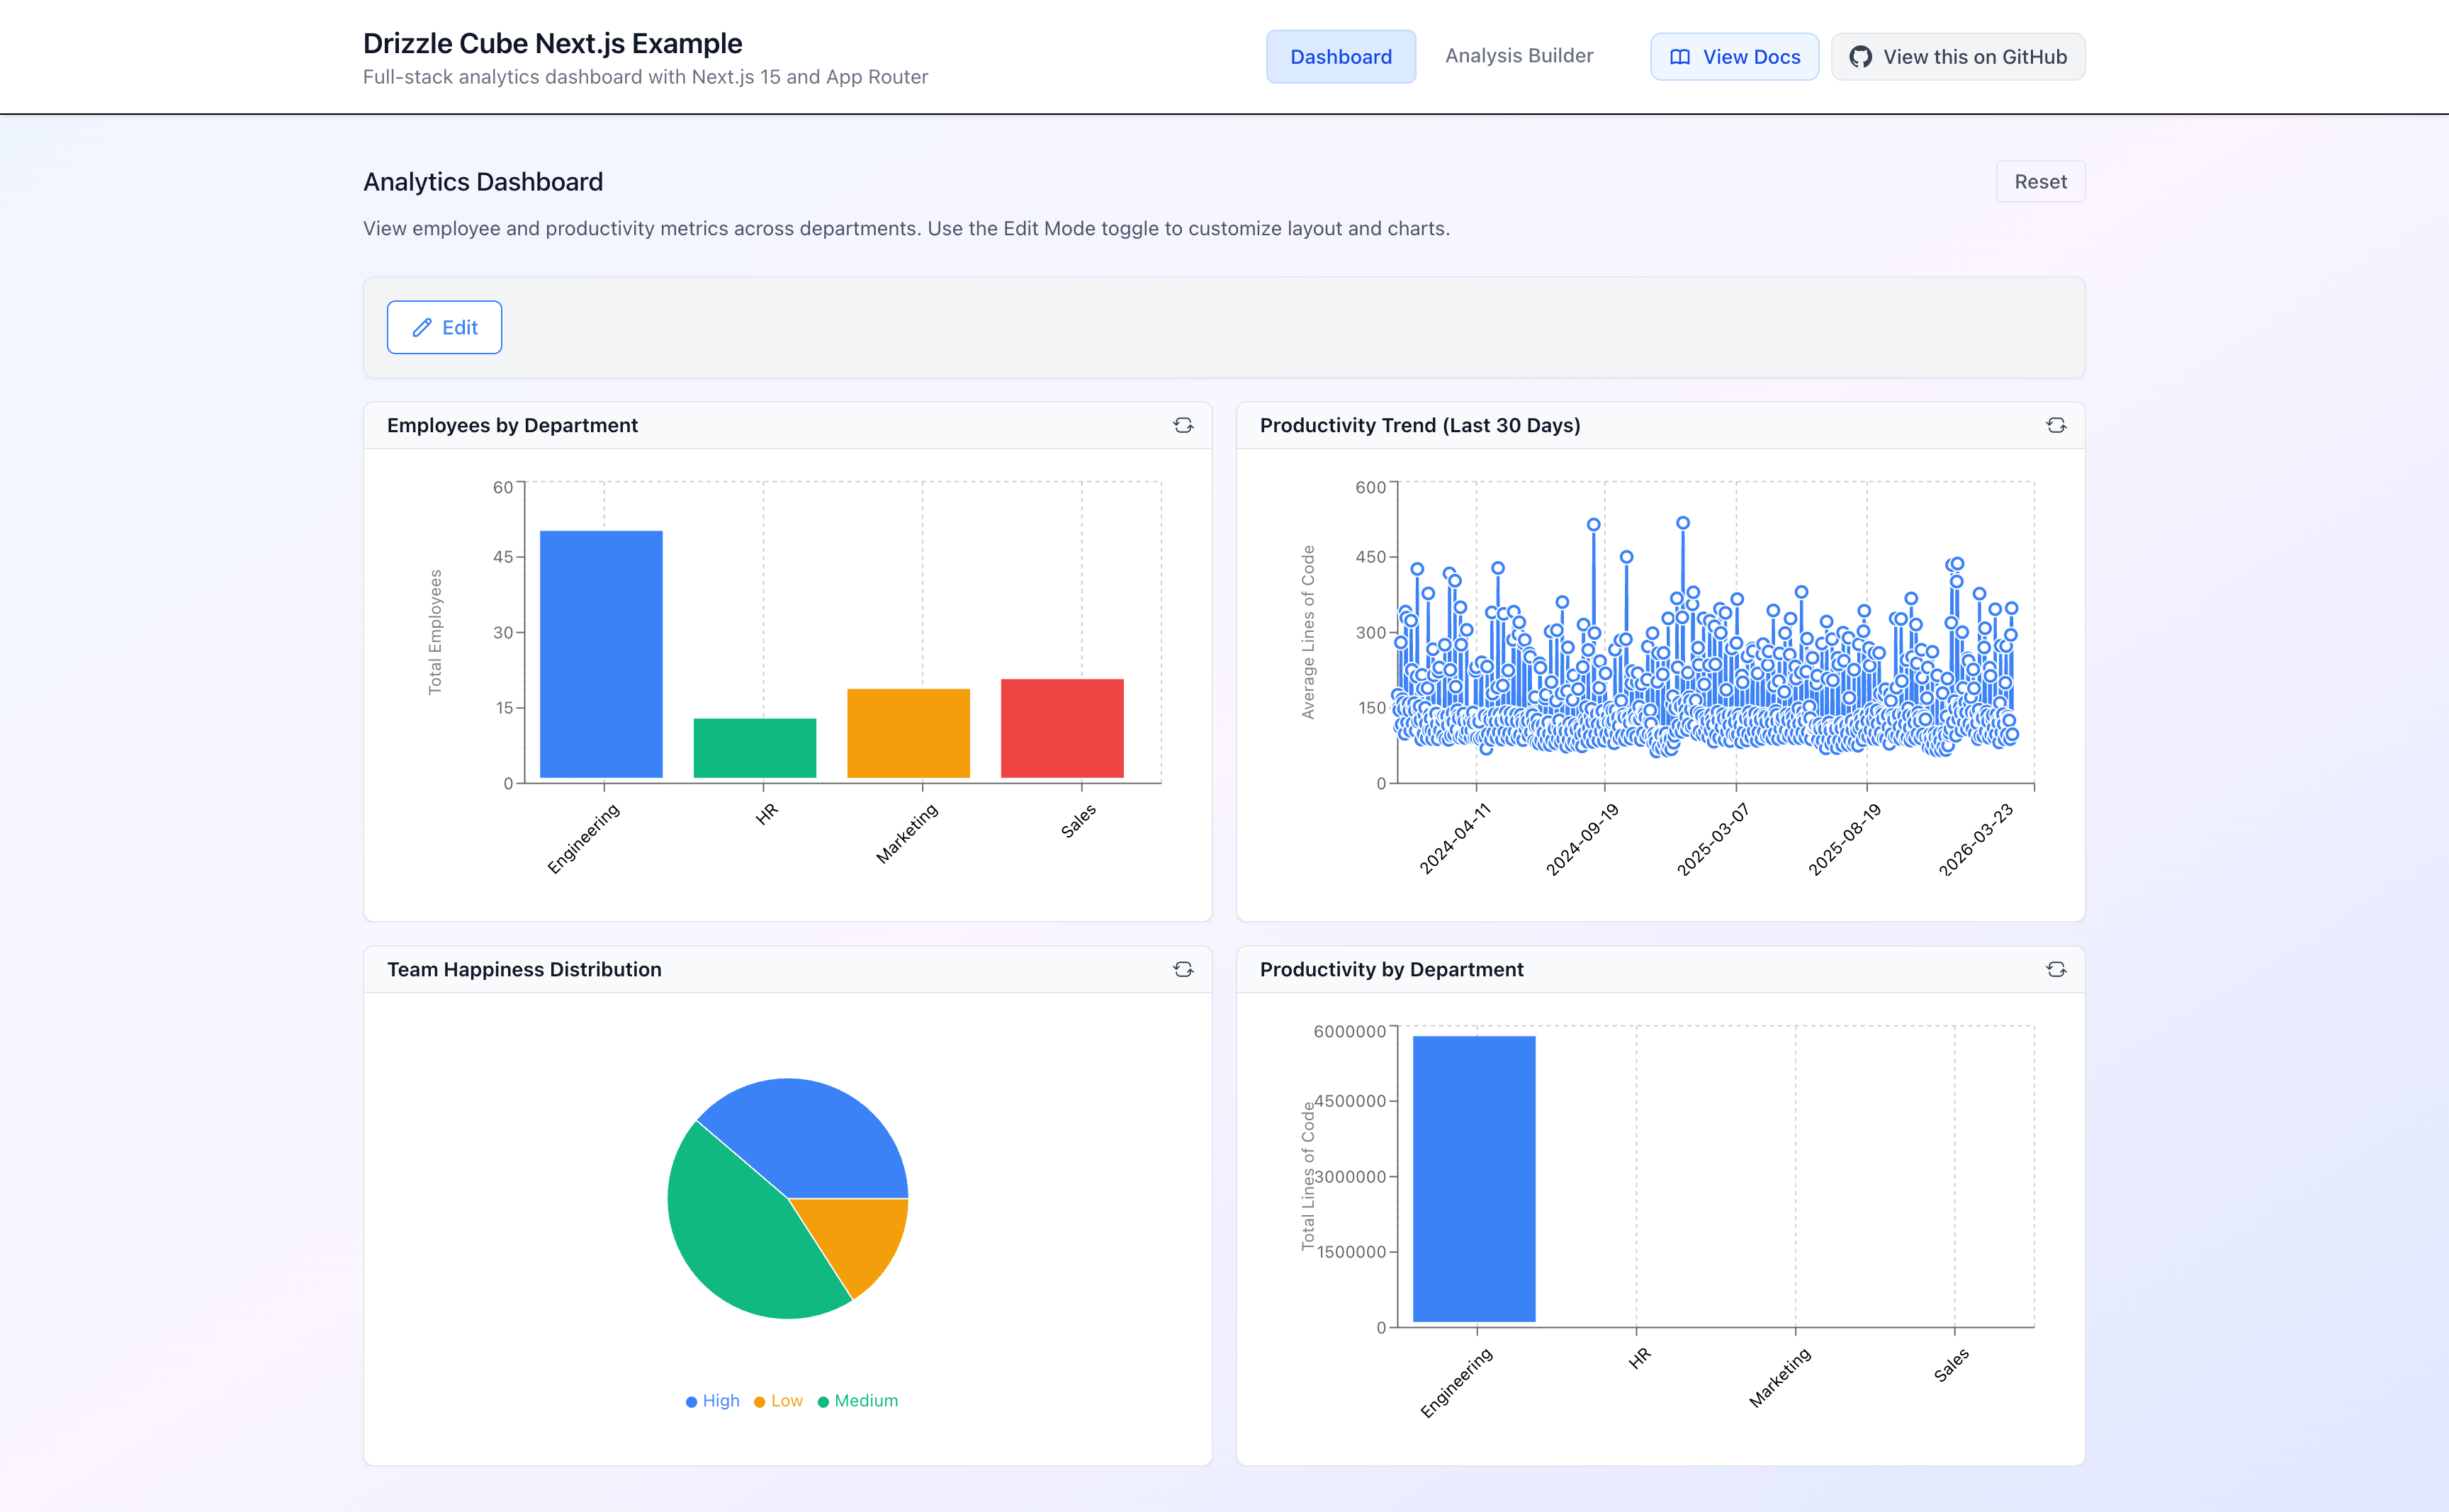This screenshot has height=1512, width=2449.
Task: Switch to the Analysis Builder tab
Action: [1518, 56]
